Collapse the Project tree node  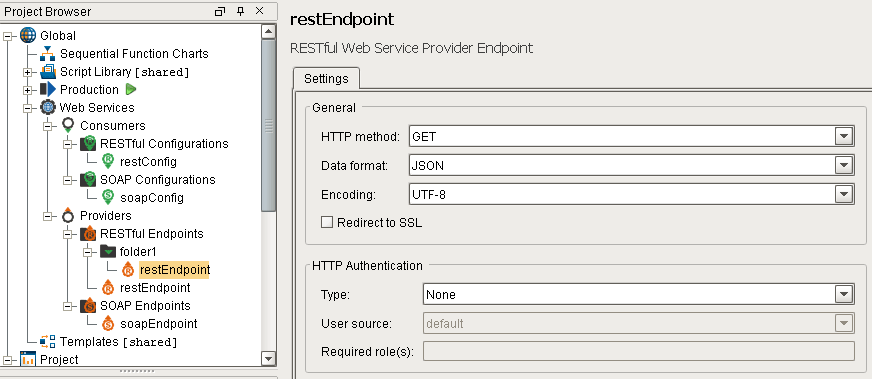tap(7, 360)
